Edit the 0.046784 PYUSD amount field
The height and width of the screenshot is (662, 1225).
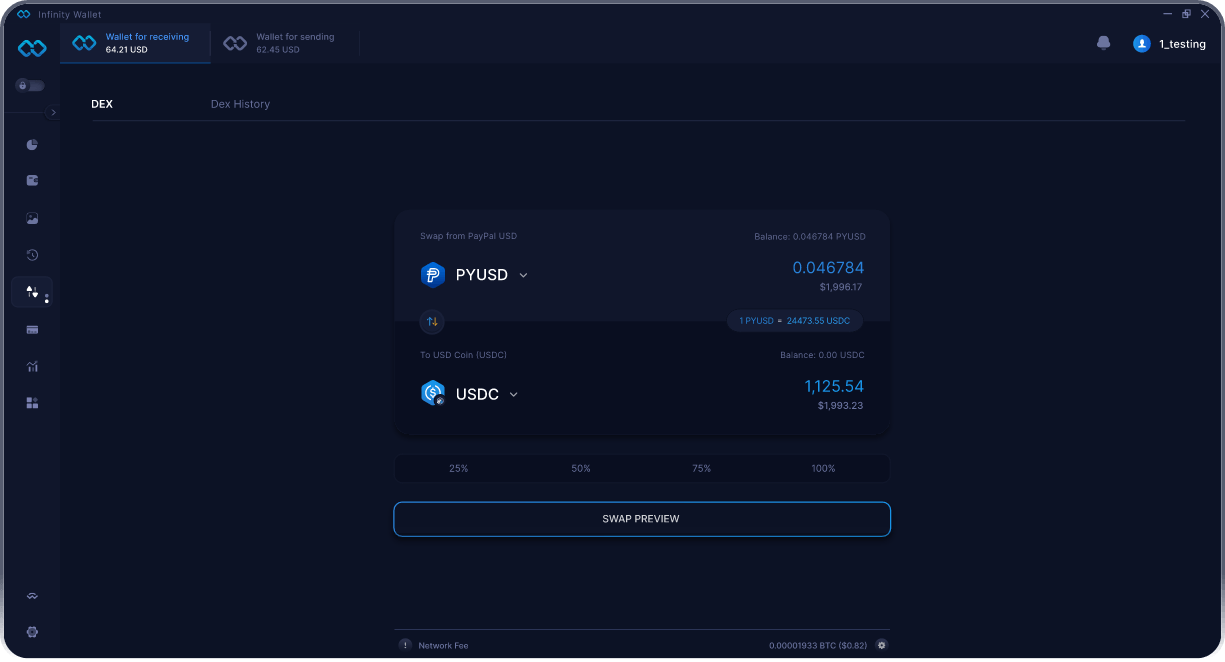point(828,268)
